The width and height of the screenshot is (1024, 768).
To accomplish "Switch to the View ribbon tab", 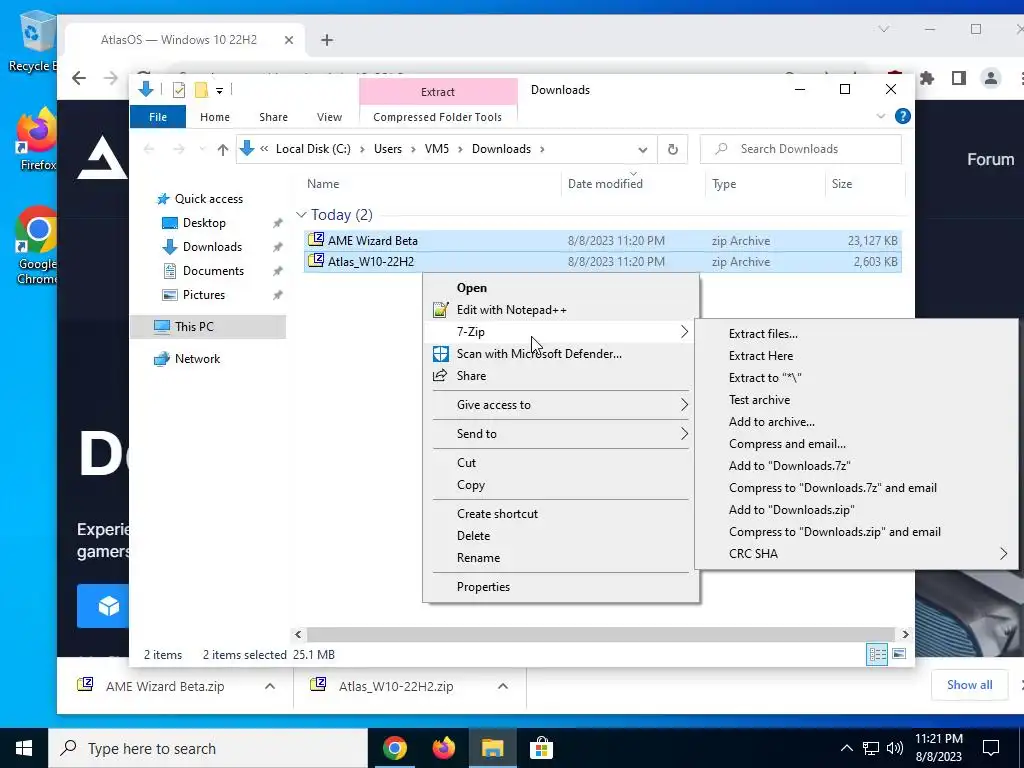I will coord(329,117).
